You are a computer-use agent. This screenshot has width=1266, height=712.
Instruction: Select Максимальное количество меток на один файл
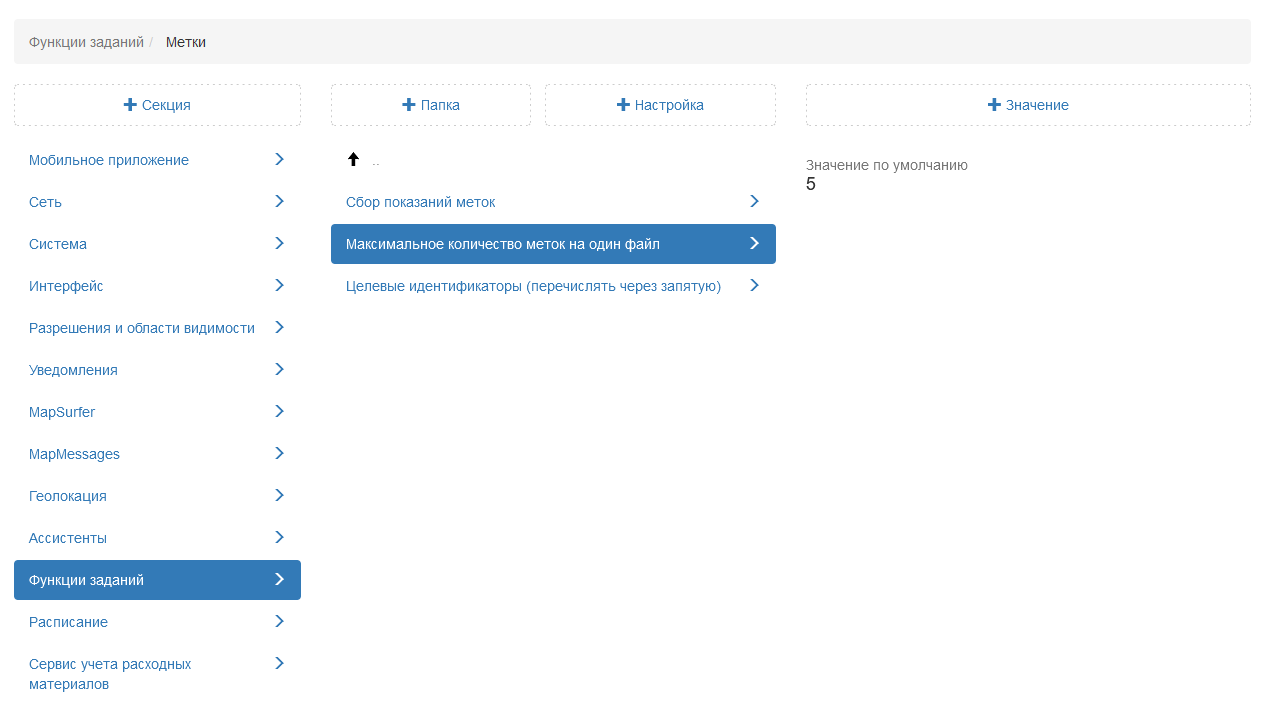pyautogui.click(x=553, y=244)
